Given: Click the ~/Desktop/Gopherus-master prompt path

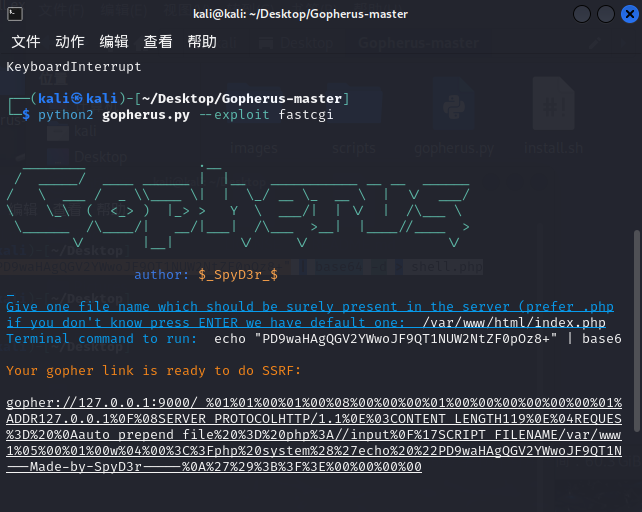Looking at the screenshot, I should [242, 99].
